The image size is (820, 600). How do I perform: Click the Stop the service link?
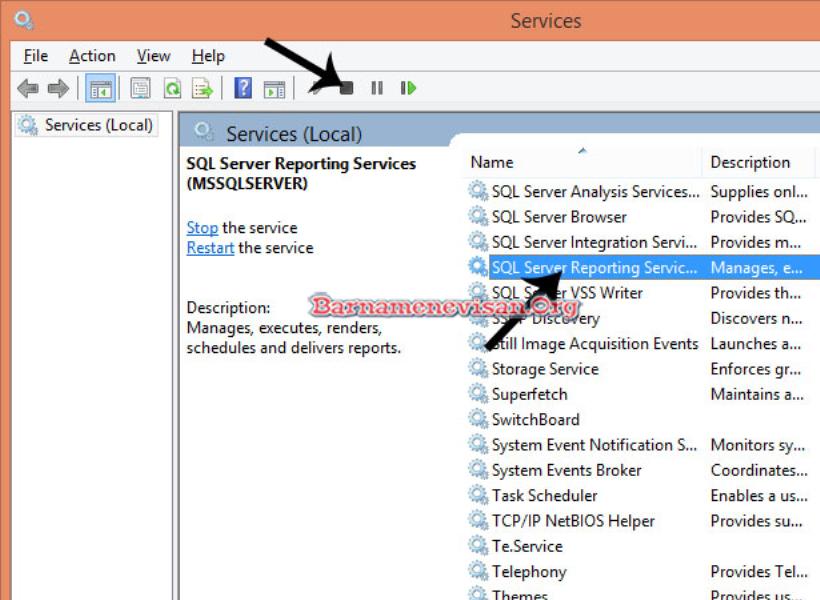(202, 228)
